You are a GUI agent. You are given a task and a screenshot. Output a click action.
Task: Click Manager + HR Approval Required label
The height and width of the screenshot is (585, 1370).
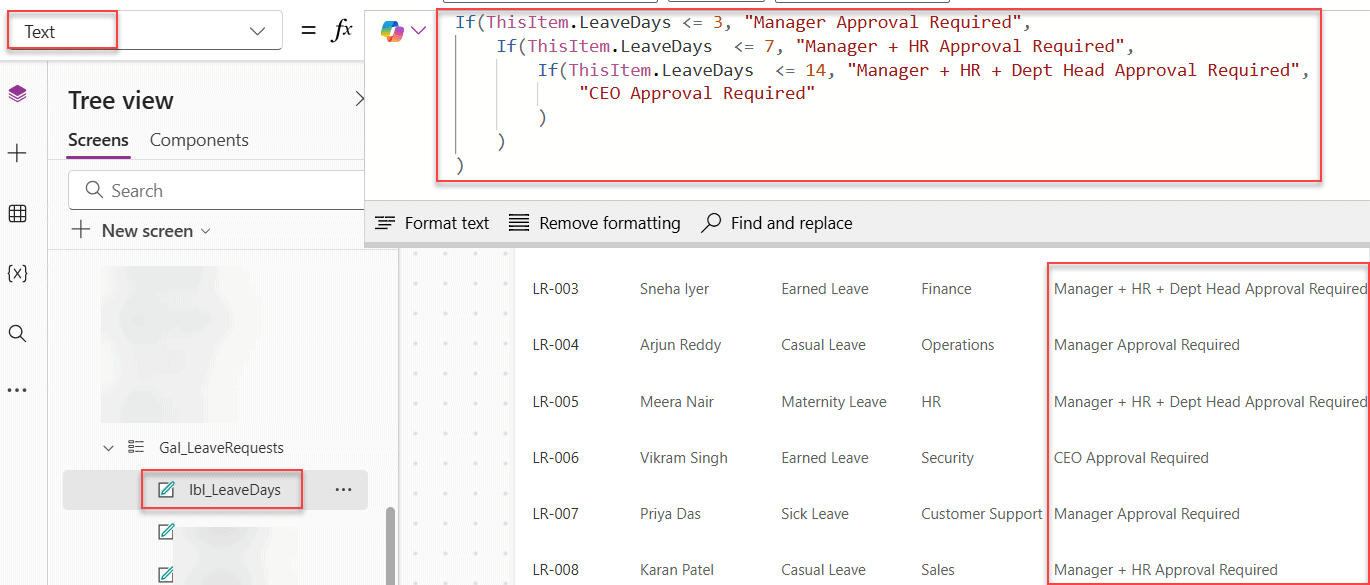coord(1166,570)
